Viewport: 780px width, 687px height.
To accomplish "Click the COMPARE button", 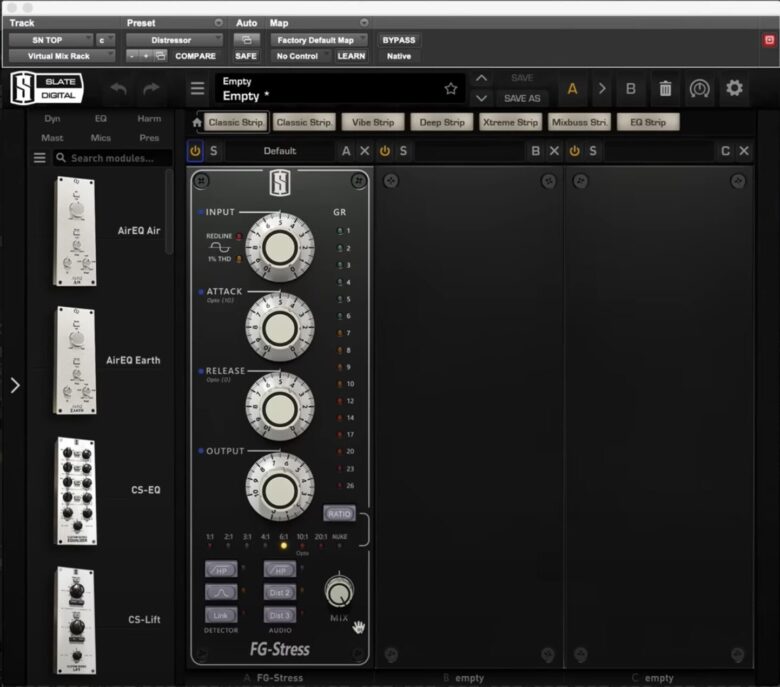I will click(195, 56).
